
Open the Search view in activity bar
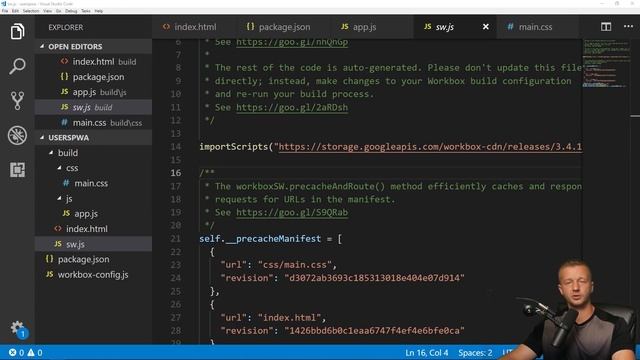[17, 66]
